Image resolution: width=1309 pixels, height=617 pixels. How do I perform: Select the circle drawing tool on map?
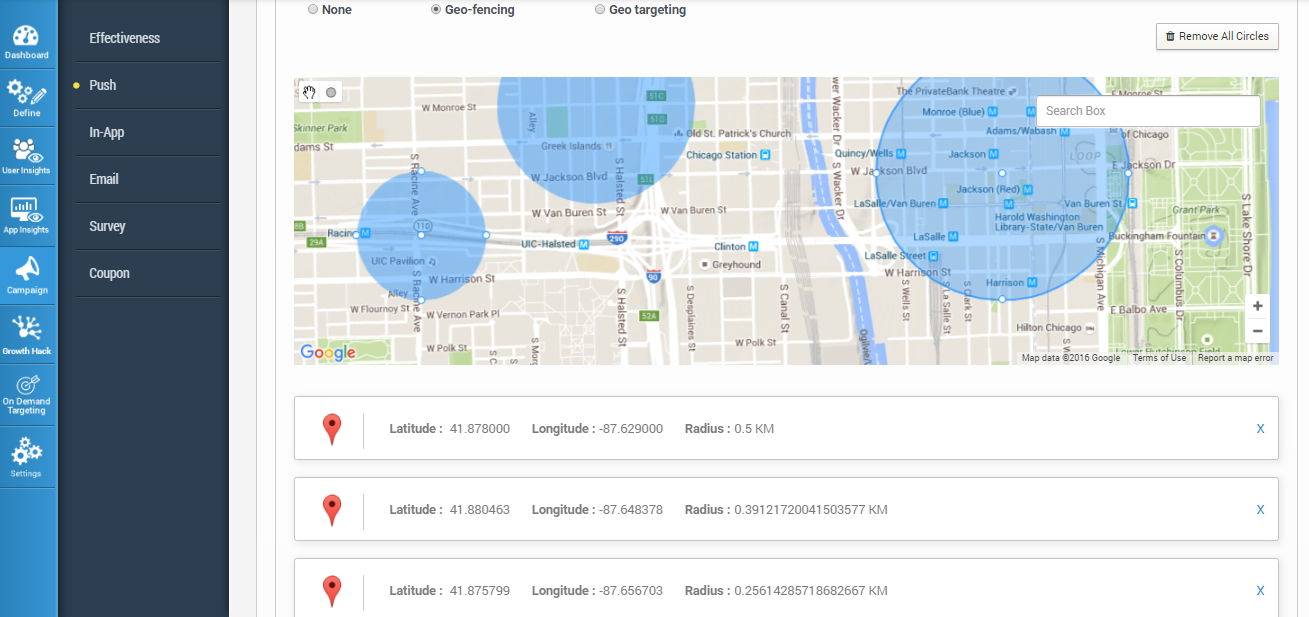pos(331,92)
